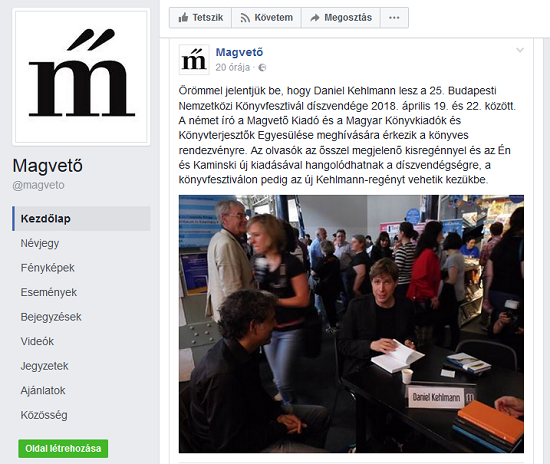The image size is (550, 464).
Task: Open the Magvető page name link in post
Action: pos(239,52)
